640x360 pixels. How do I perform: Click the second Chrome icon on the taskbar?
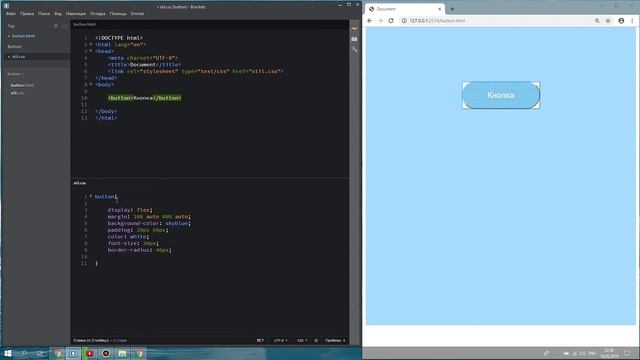coord(139,353)
